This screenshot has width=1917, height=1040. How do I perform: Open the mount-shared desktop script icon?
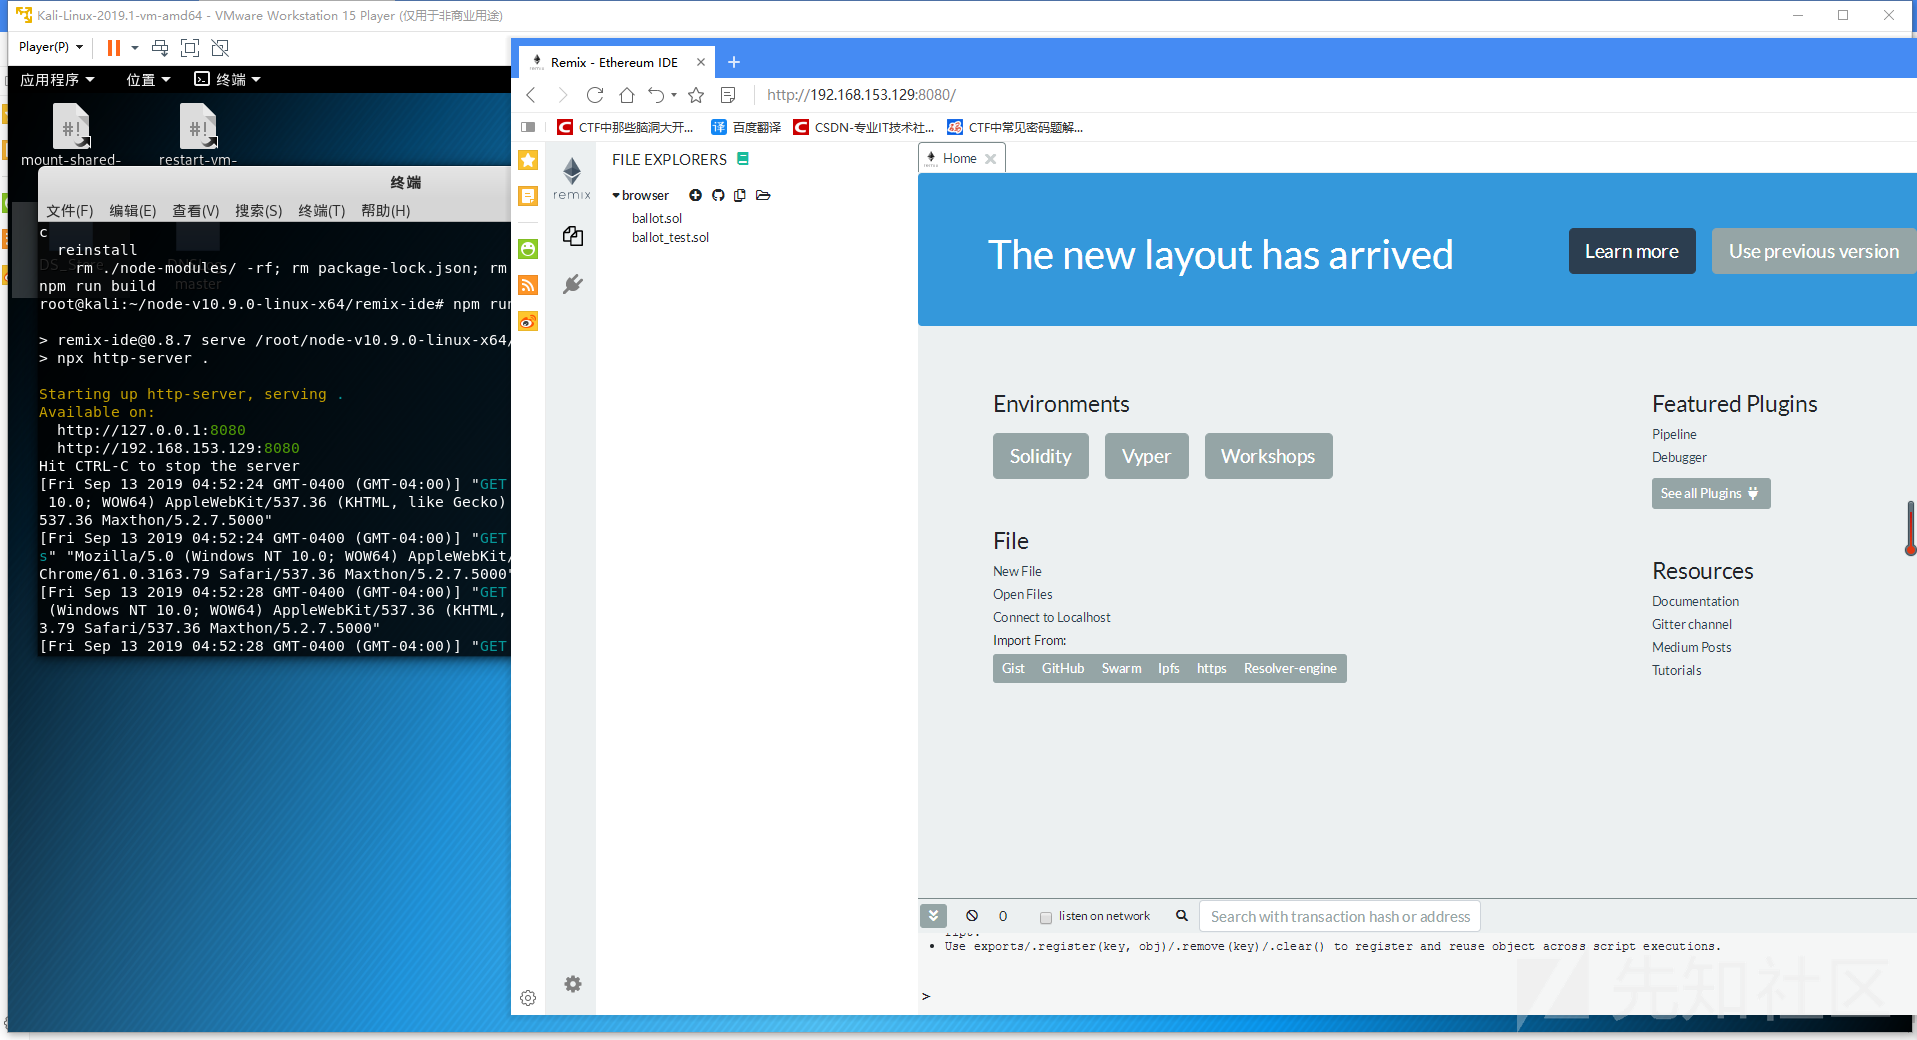pos(70,135)
